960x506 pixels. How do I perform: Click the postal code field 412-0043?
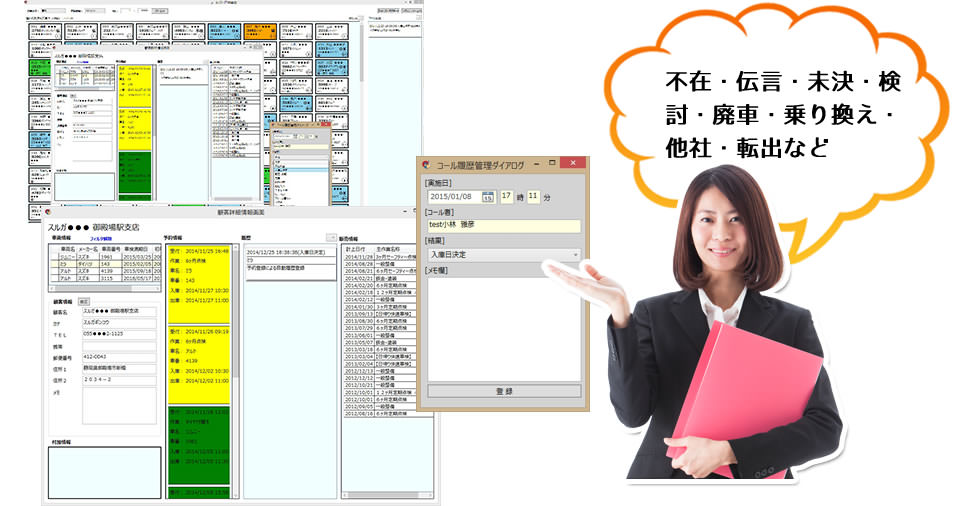119,357
